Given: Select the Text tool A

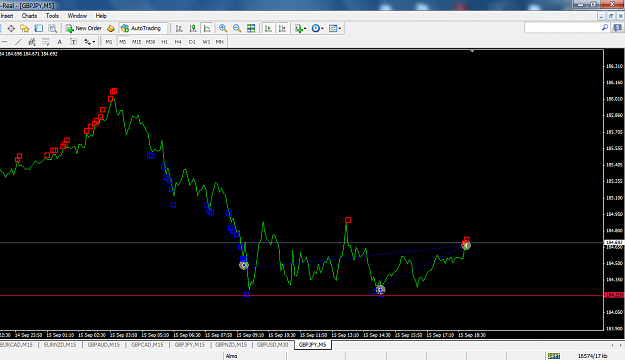Looking at the screenshot, I should pyautogui.click(x=59, y=41).
